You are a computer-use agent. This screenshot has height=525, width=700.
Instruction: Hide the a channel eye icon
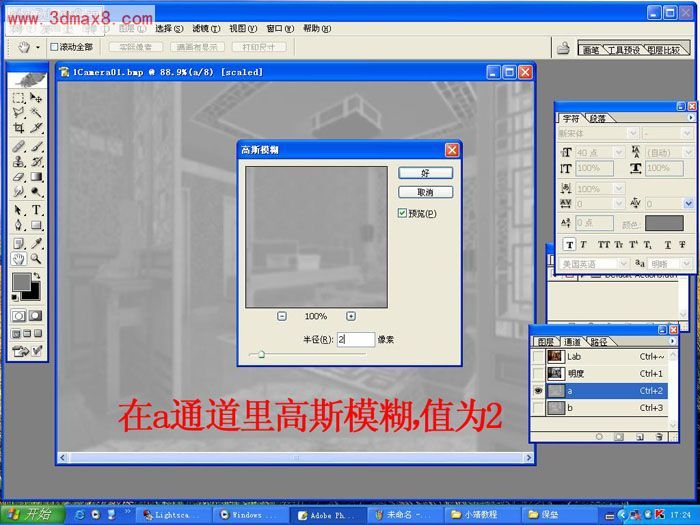click(x=539, y=391)
